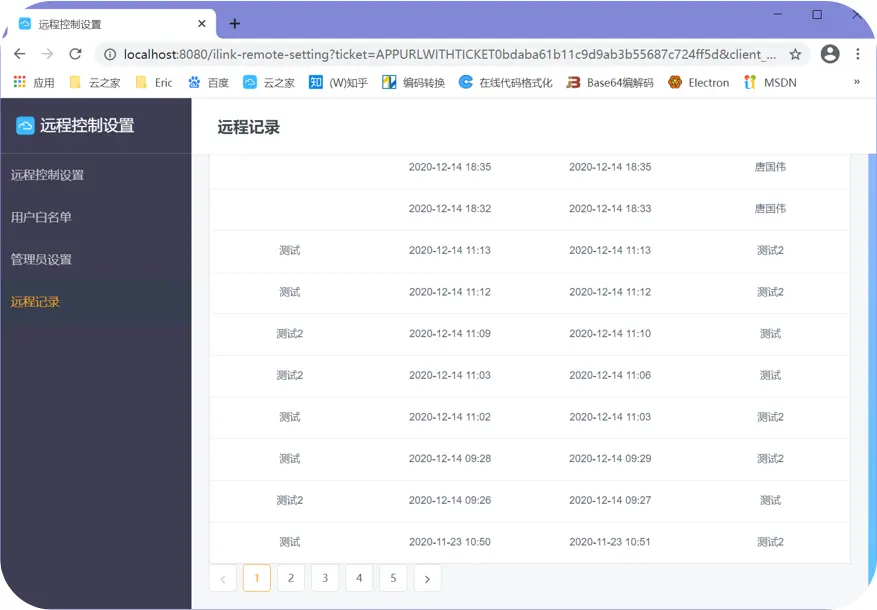The width and height of the screenshot is (877, 610).
Task: Click end time 2020-12-14 09:29
Action: (x=610, y=458)
